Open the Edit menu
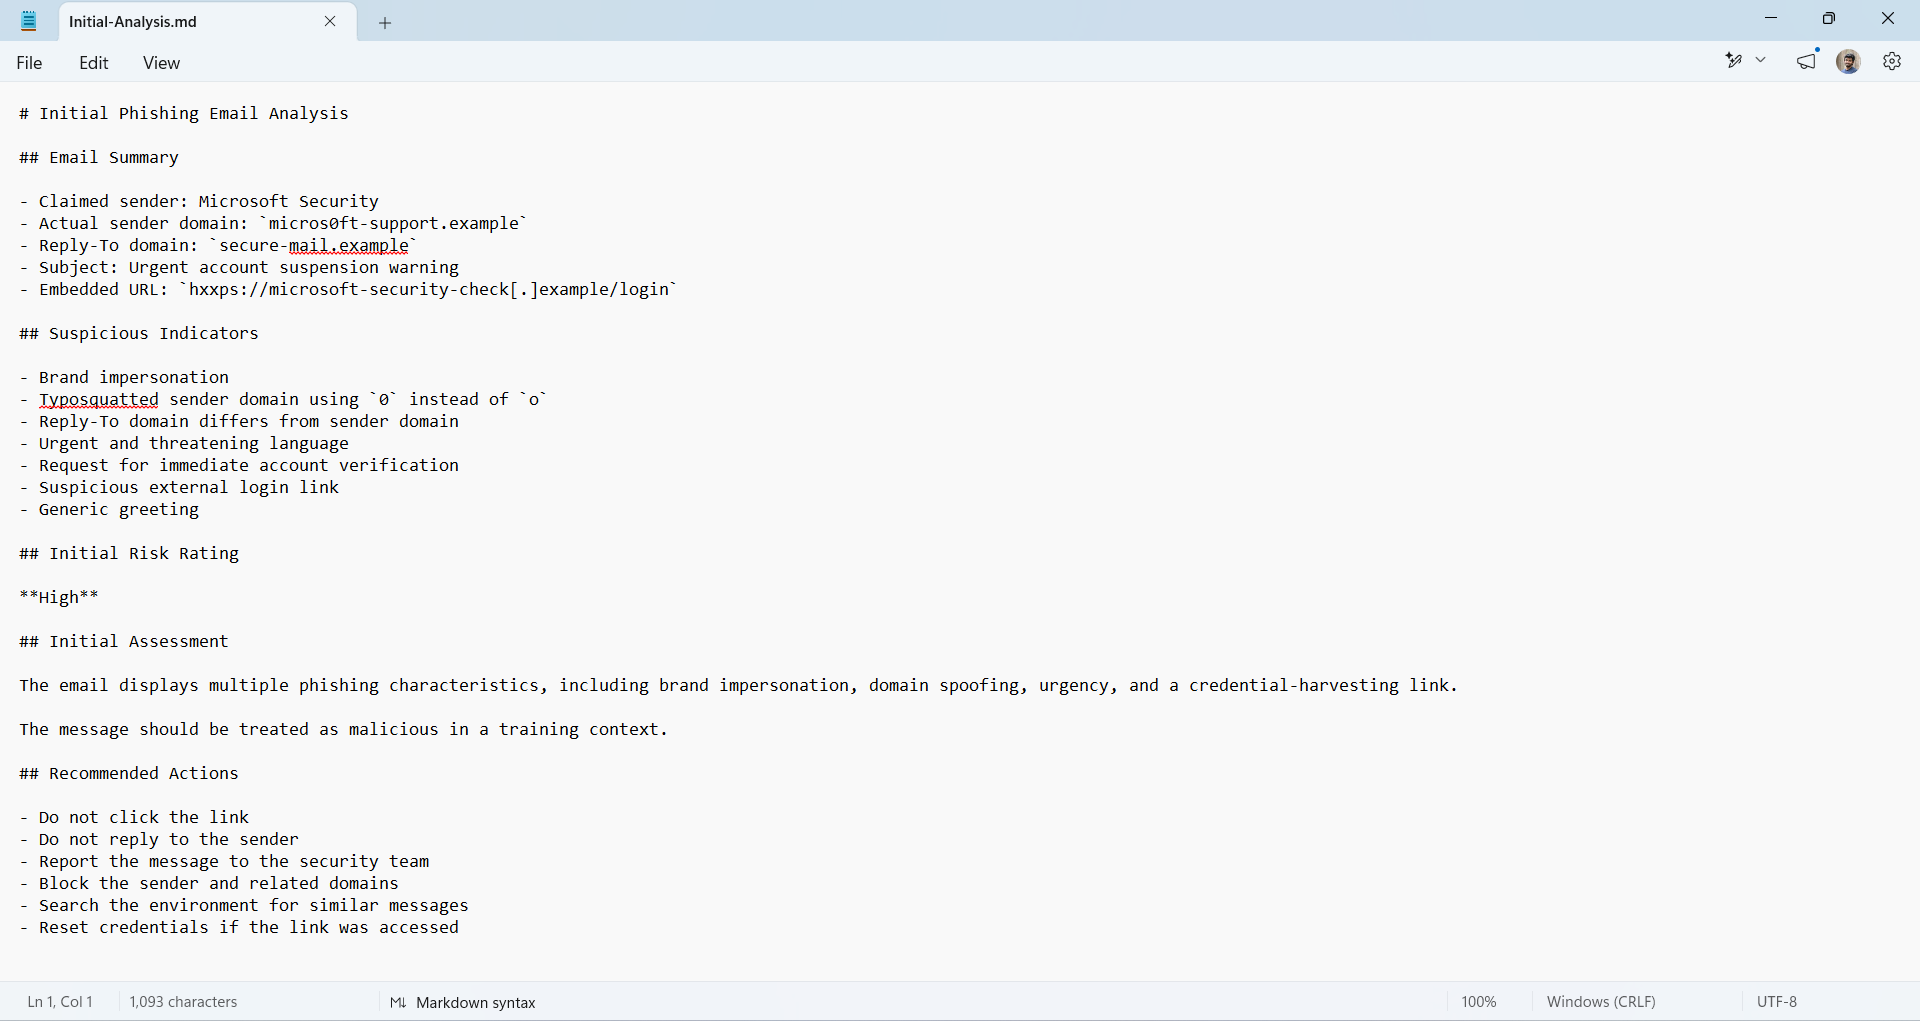Image resolution: width=1920 pixels, height=1021 pixels. (x=94, y=63)
